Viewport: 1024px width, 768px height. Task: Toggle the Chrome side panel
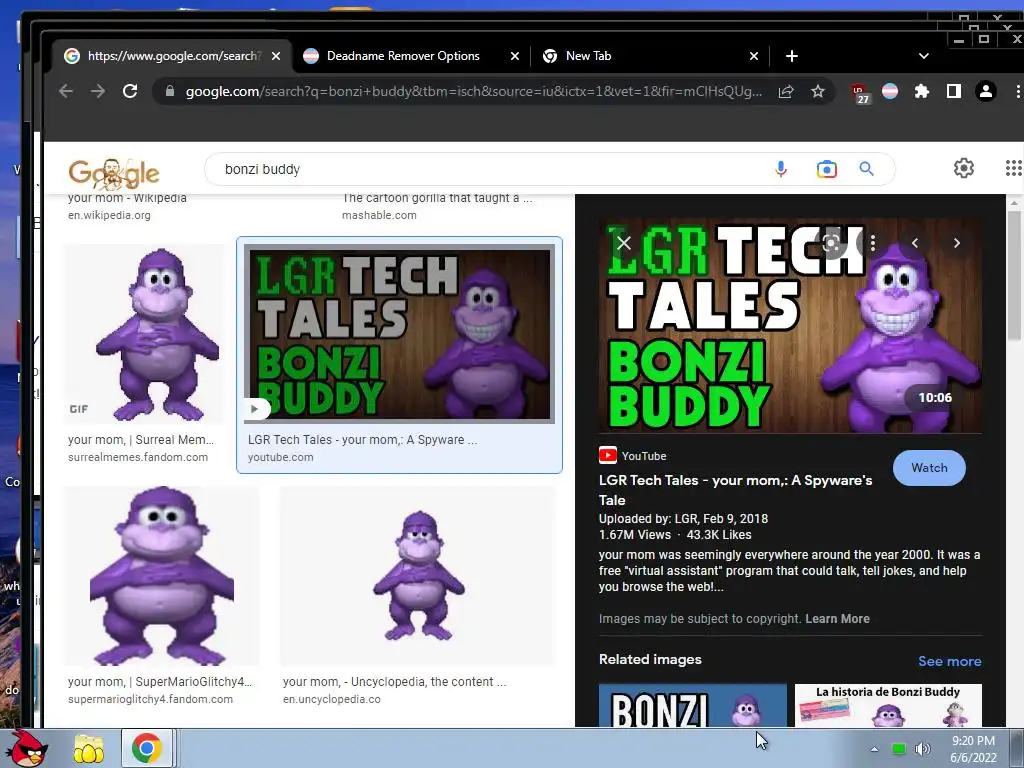(x=953, y=91)
